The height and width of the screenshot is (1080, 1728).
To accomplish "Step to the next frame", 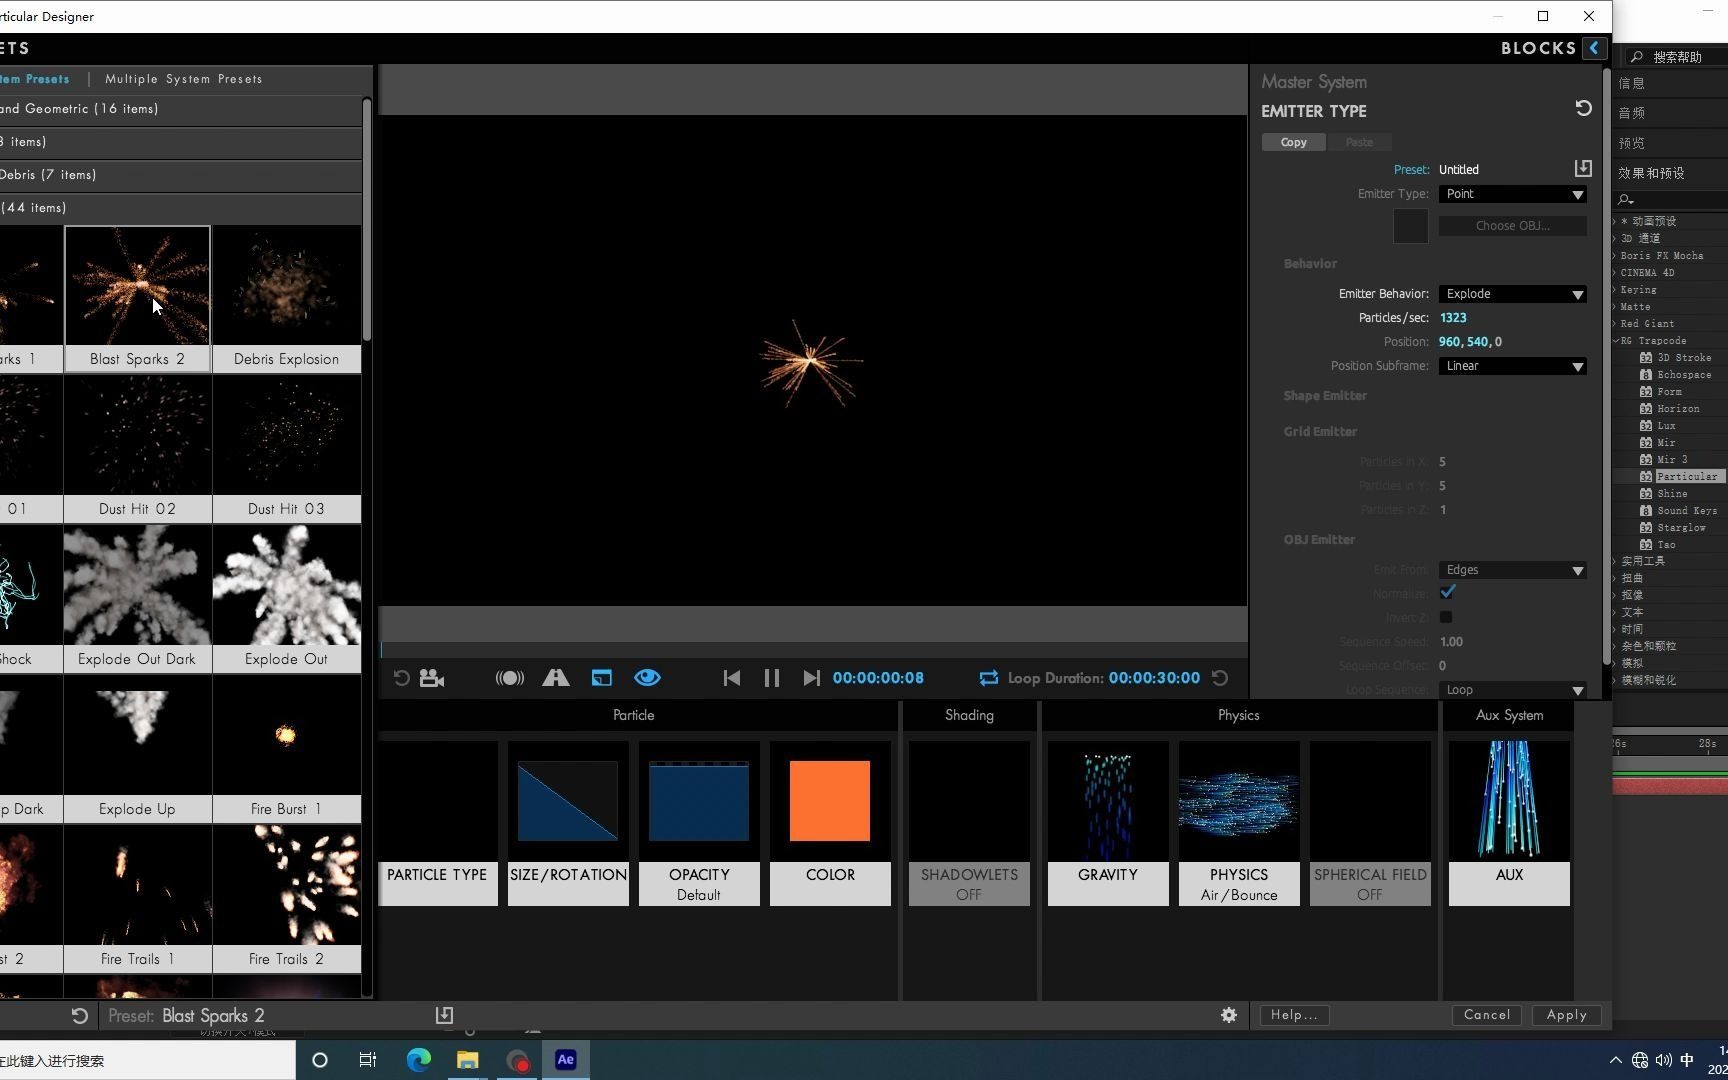I will [811, 678].
